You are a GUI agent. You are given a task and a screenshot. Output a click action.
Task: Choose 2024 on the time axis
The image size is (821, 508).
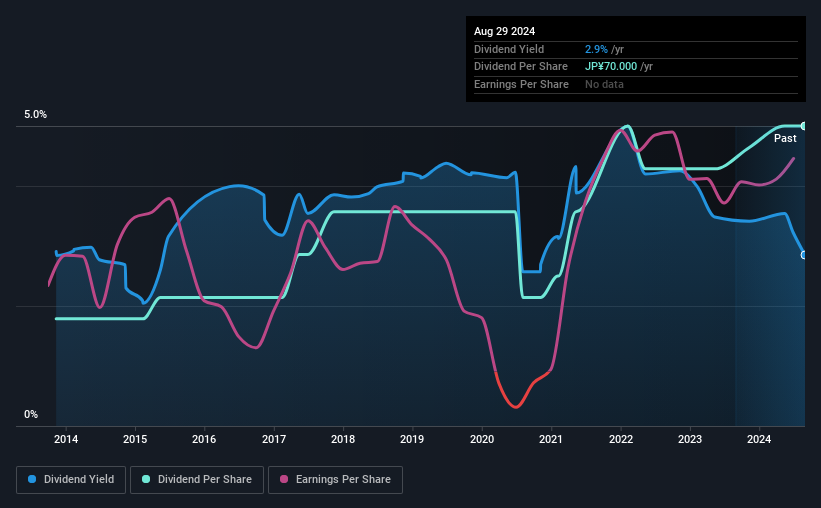pos(759,438)
